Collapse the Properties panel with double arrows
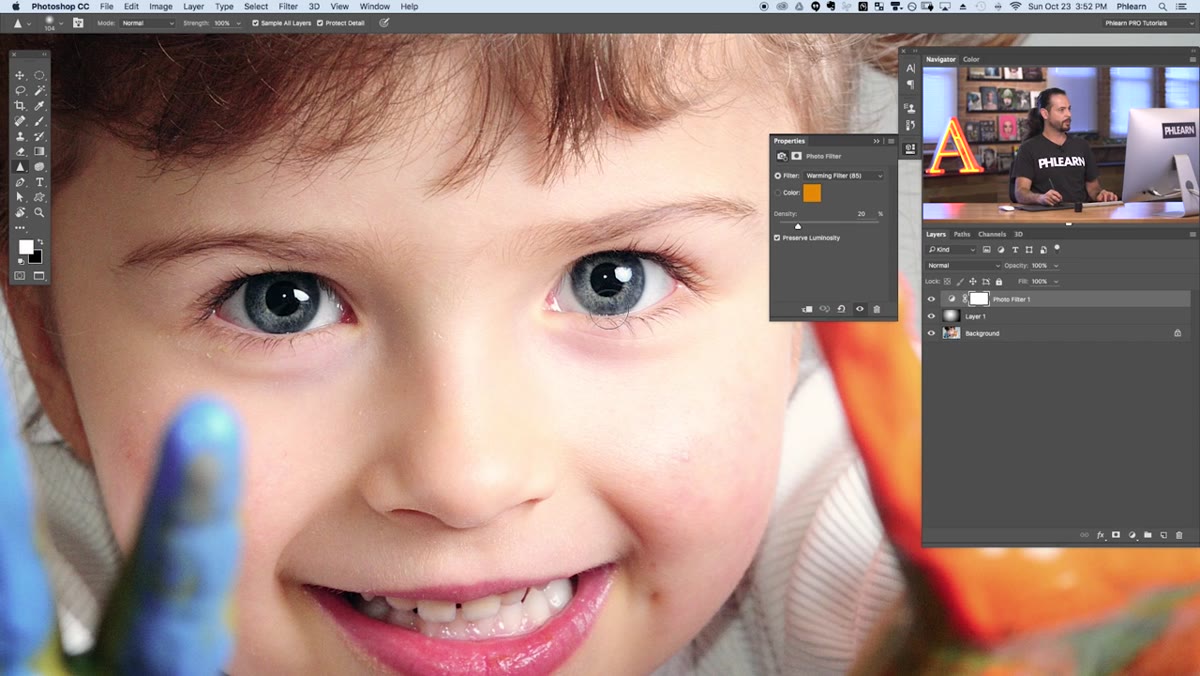 (877, 141)
